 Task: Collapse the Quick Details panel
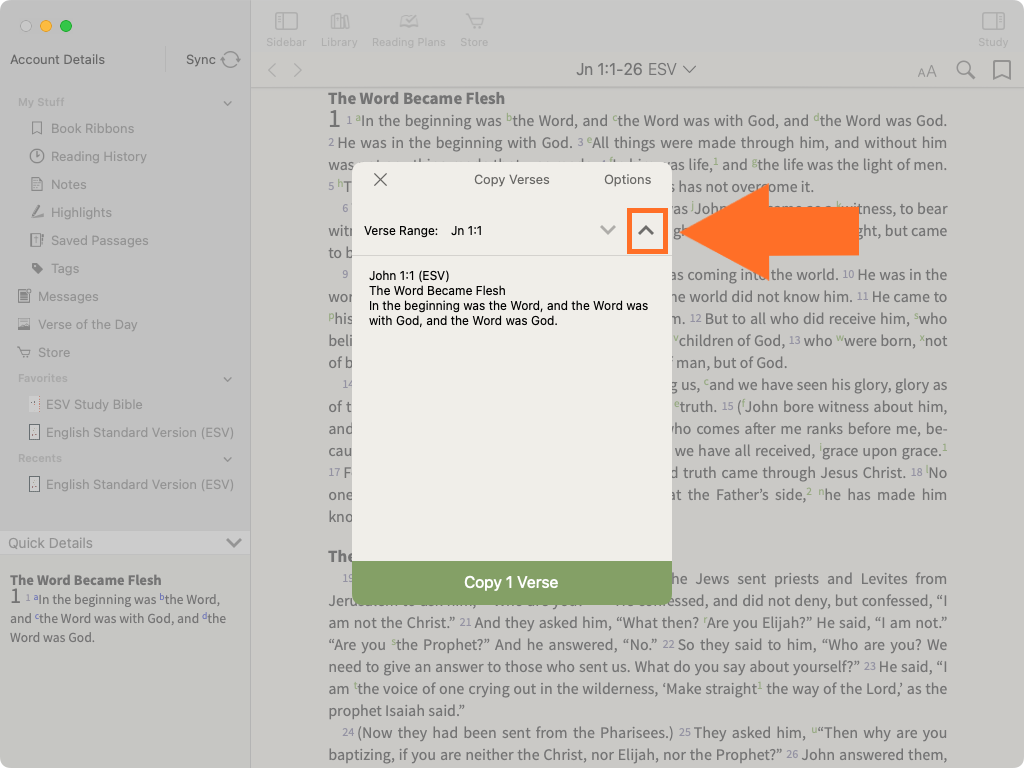point(234,543)
